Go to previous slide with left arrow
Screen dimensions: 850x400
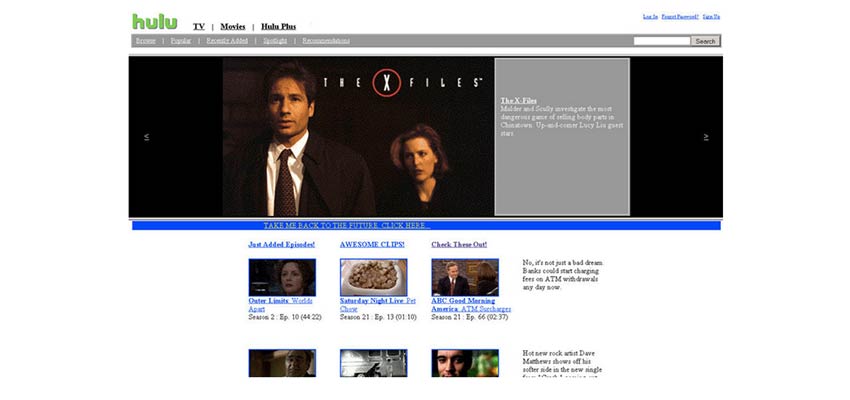pos(146,137)
